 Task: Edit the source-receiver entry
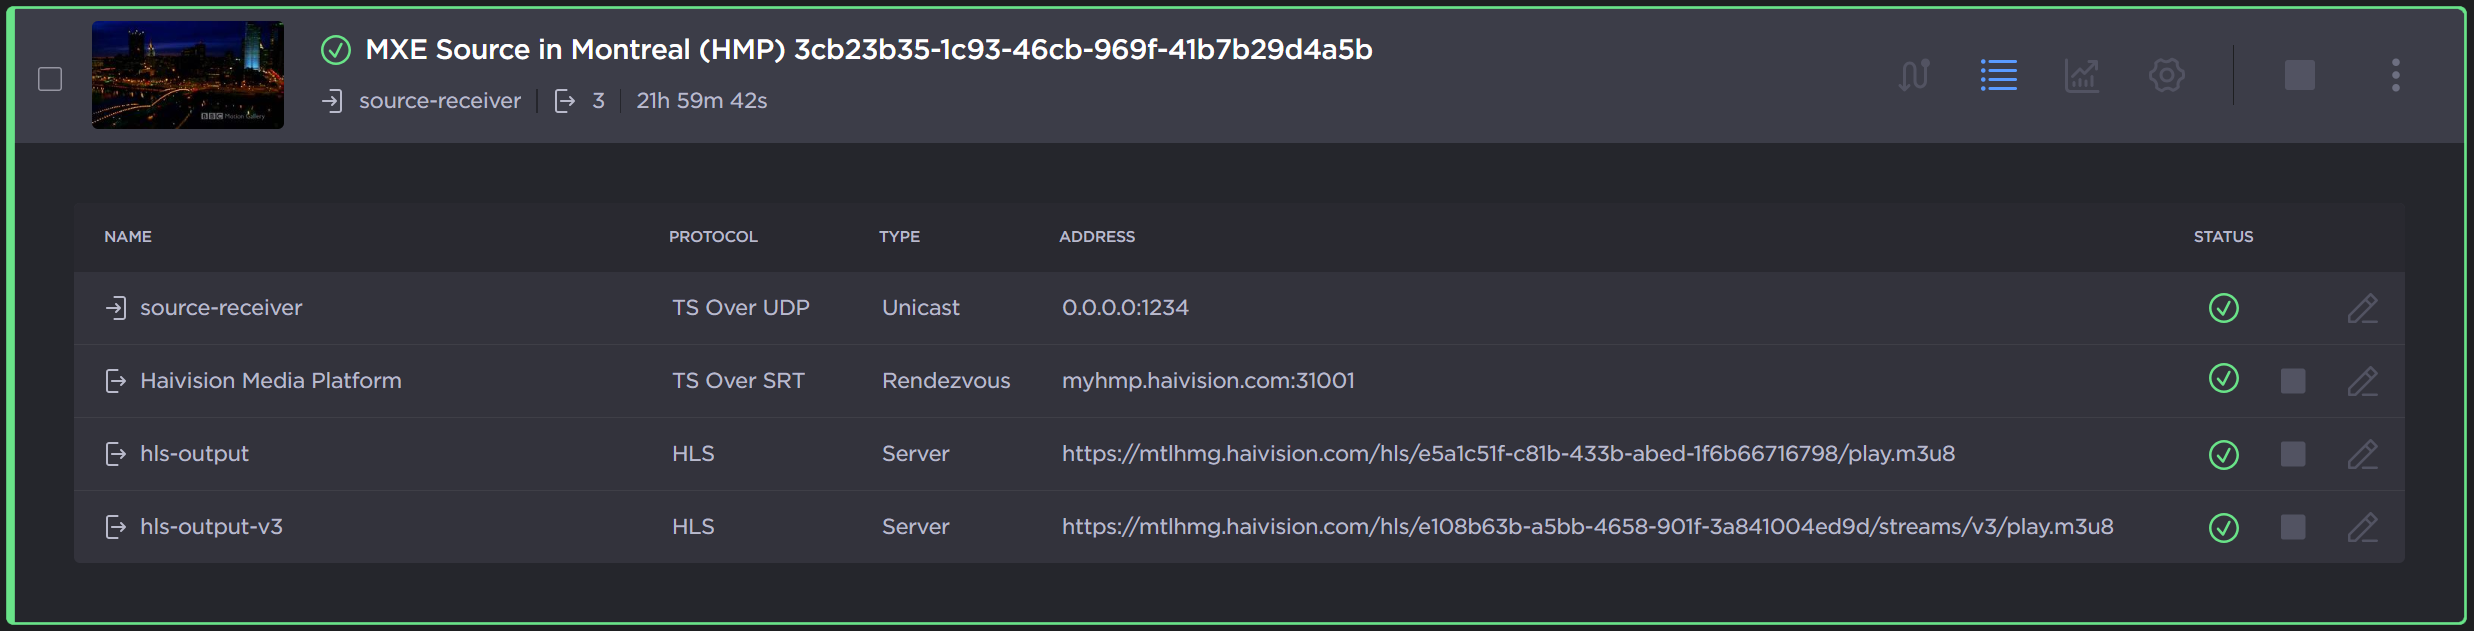2362,308
